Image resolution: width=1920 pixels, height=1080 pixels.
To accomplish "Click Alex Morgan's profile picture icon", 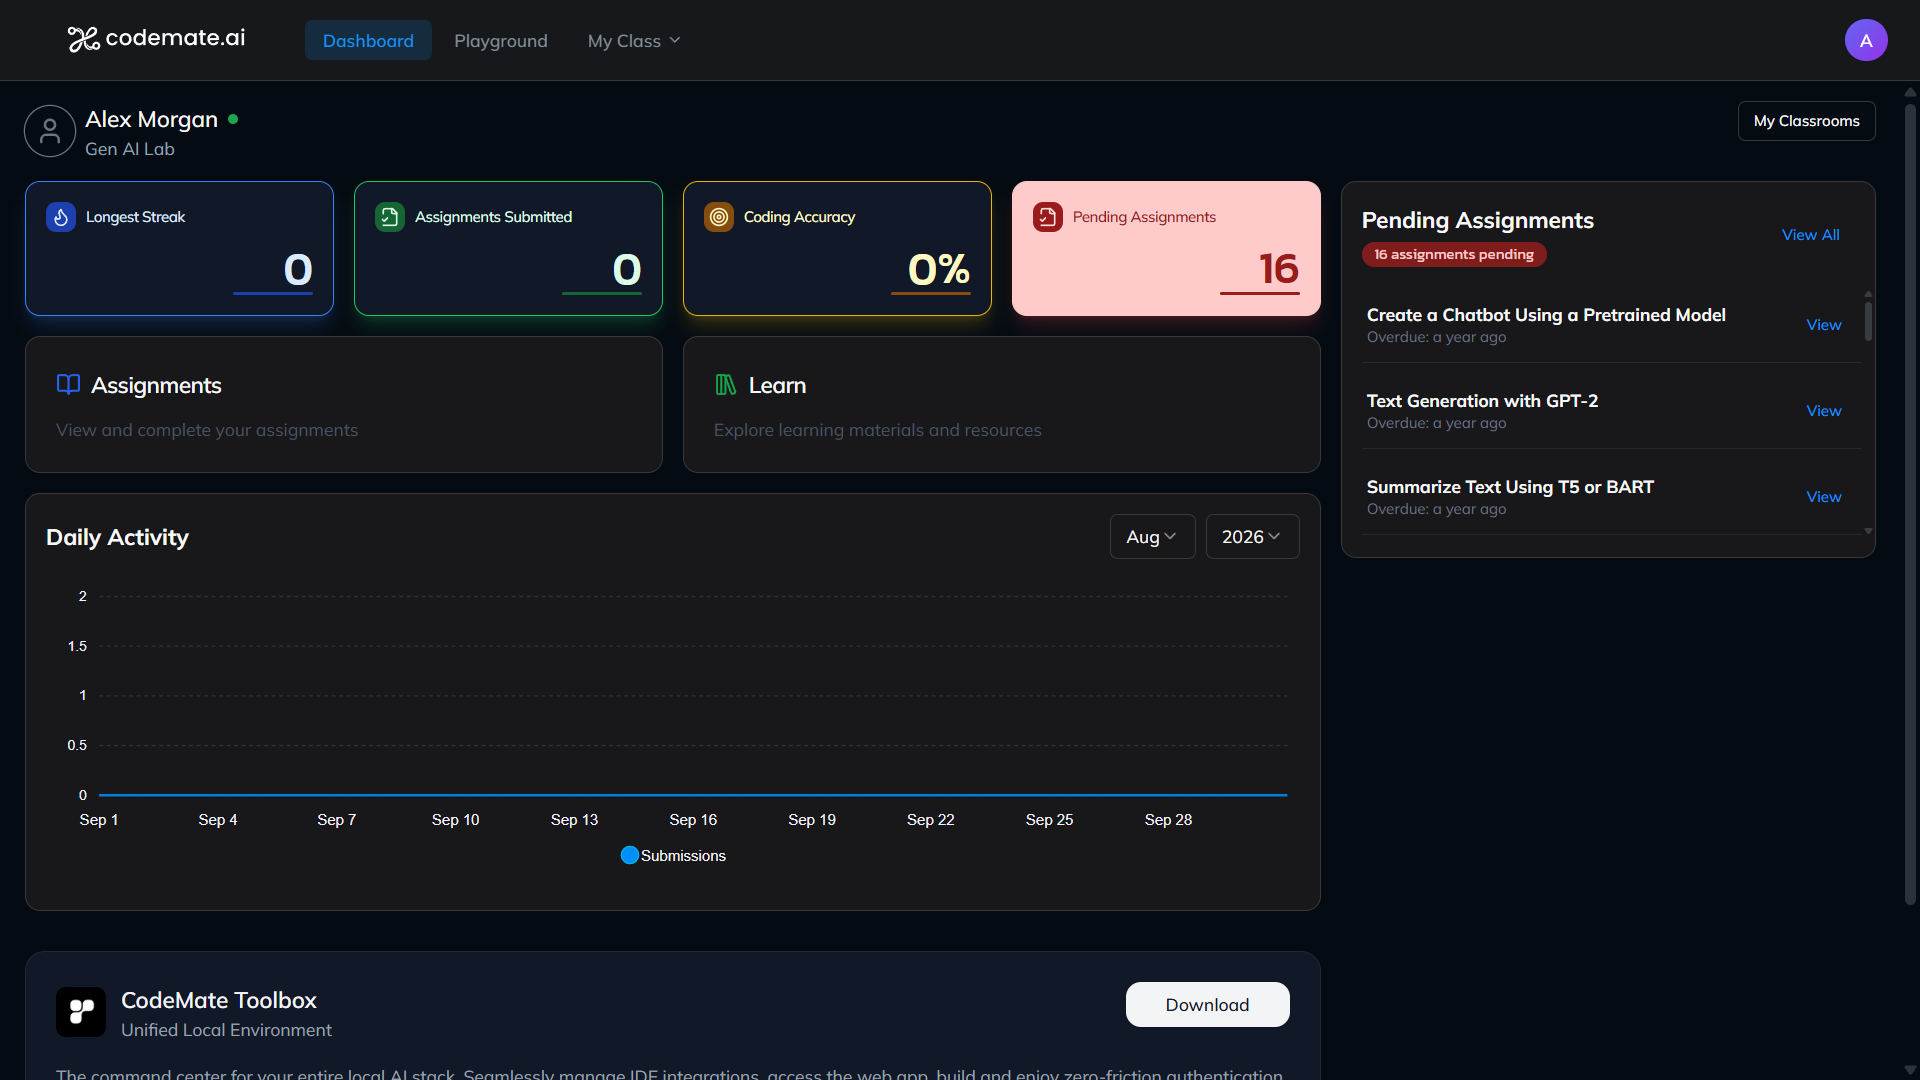I will pyautogui.click(x=50, y=131).
